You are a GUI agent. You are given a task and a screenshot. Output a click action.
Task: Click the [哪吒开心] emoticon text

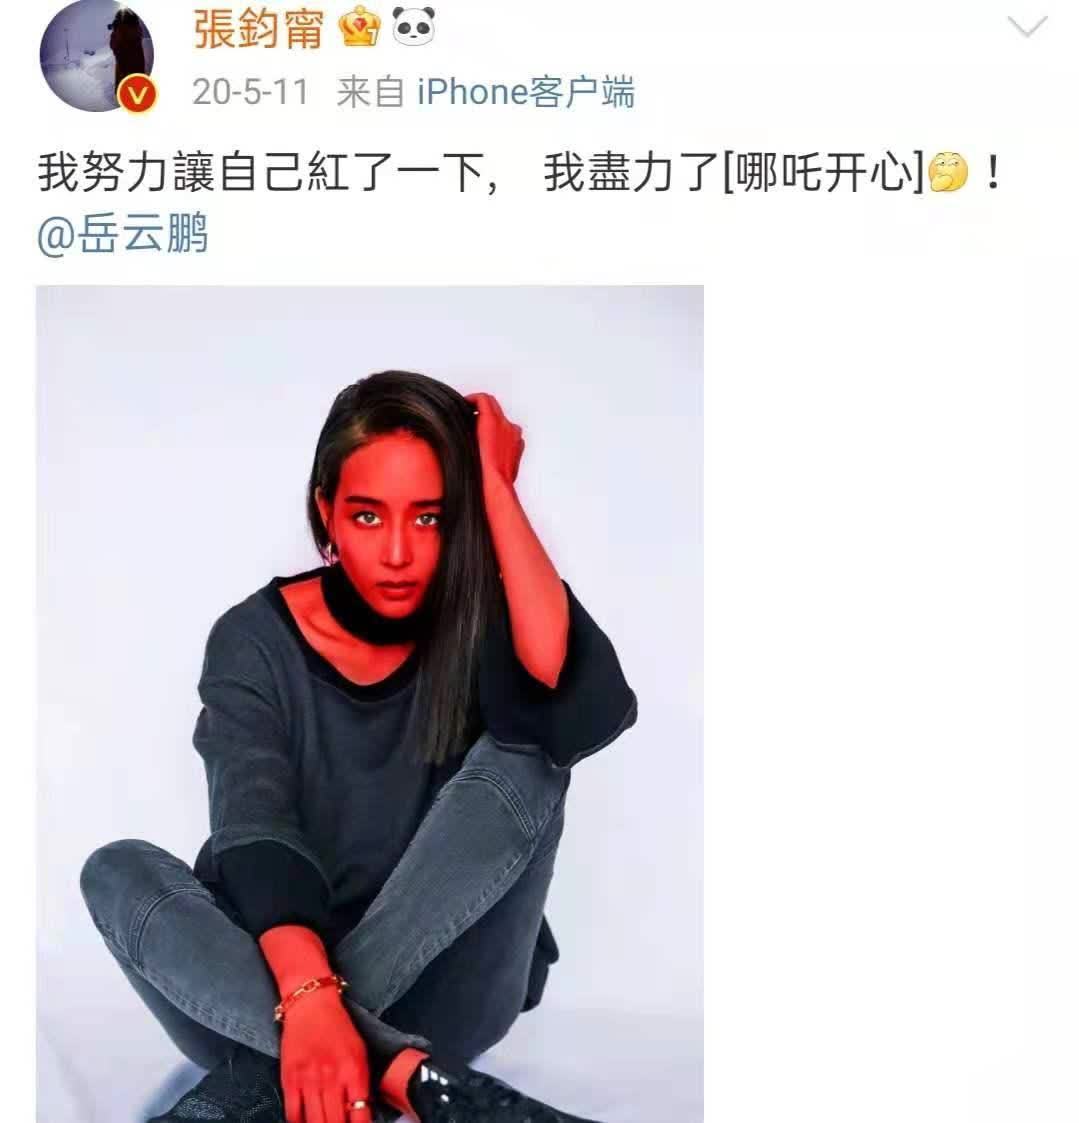[823, 173]
